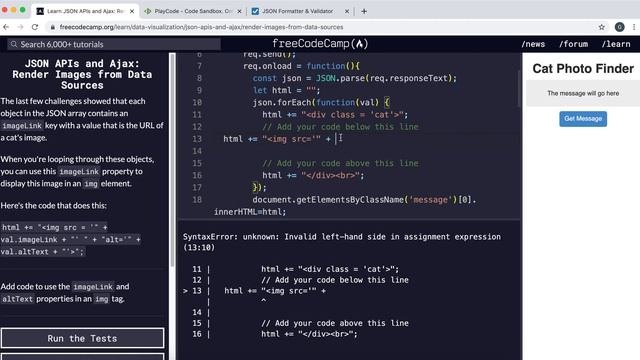
Task: Click the freeCodeCamp logo
Action: [320, 44]
